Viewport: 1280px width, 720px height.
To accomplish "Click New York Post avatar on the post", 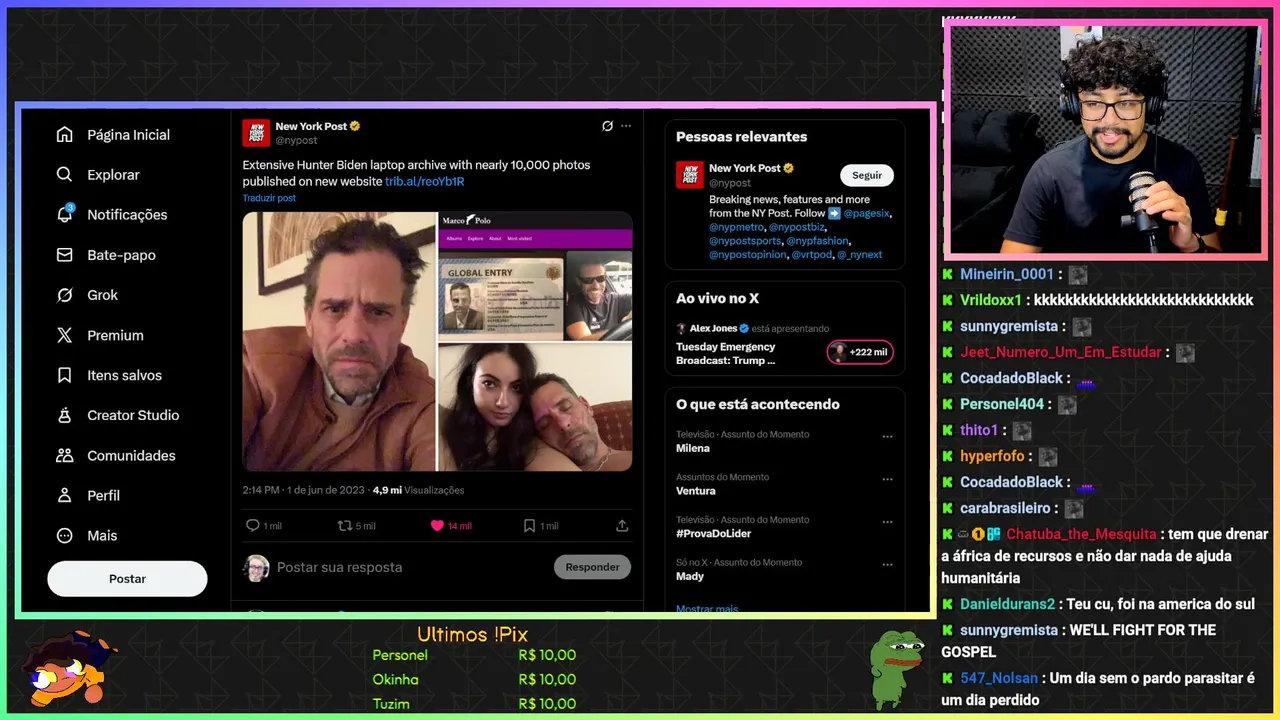I will tap(256, 133).
